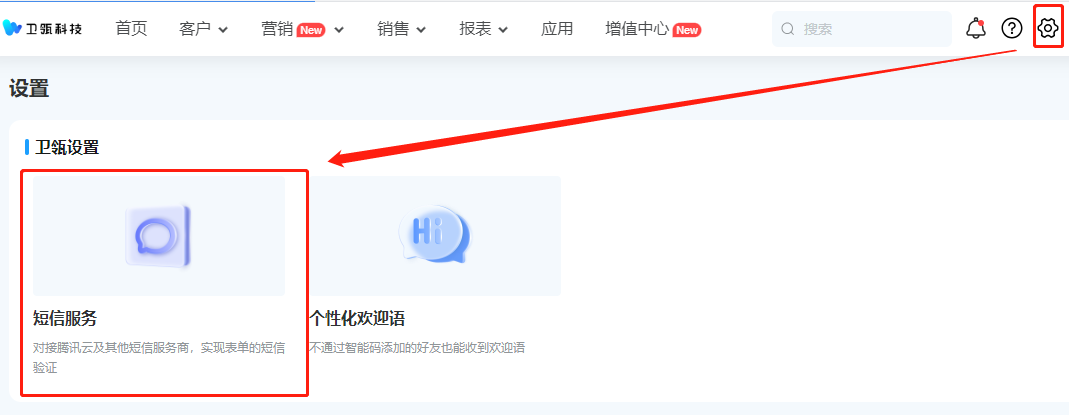Go to the 首页 menu item
1069x415 pixels.
131,29
